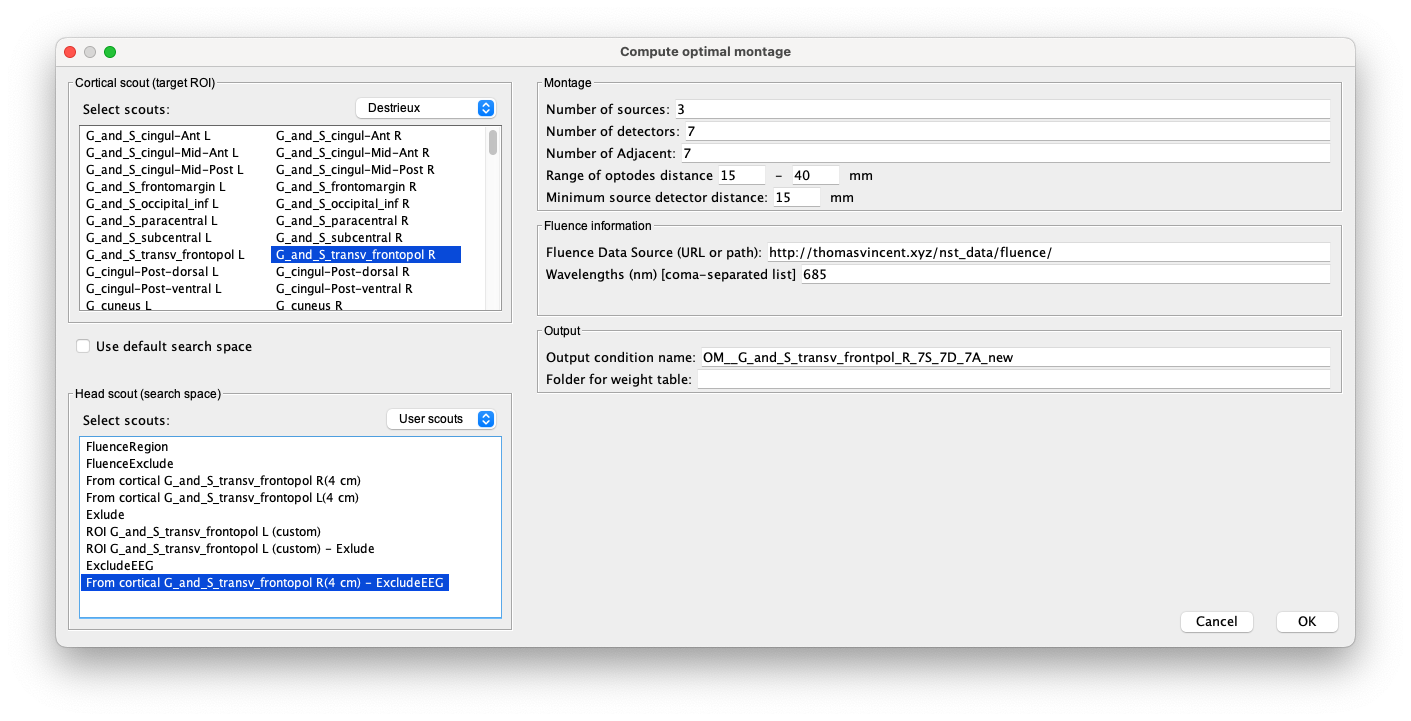The height and width of the screenshot is (721, 1411).
Task: Edit the Number of Adjacent field
Action: coord(1005,153)
